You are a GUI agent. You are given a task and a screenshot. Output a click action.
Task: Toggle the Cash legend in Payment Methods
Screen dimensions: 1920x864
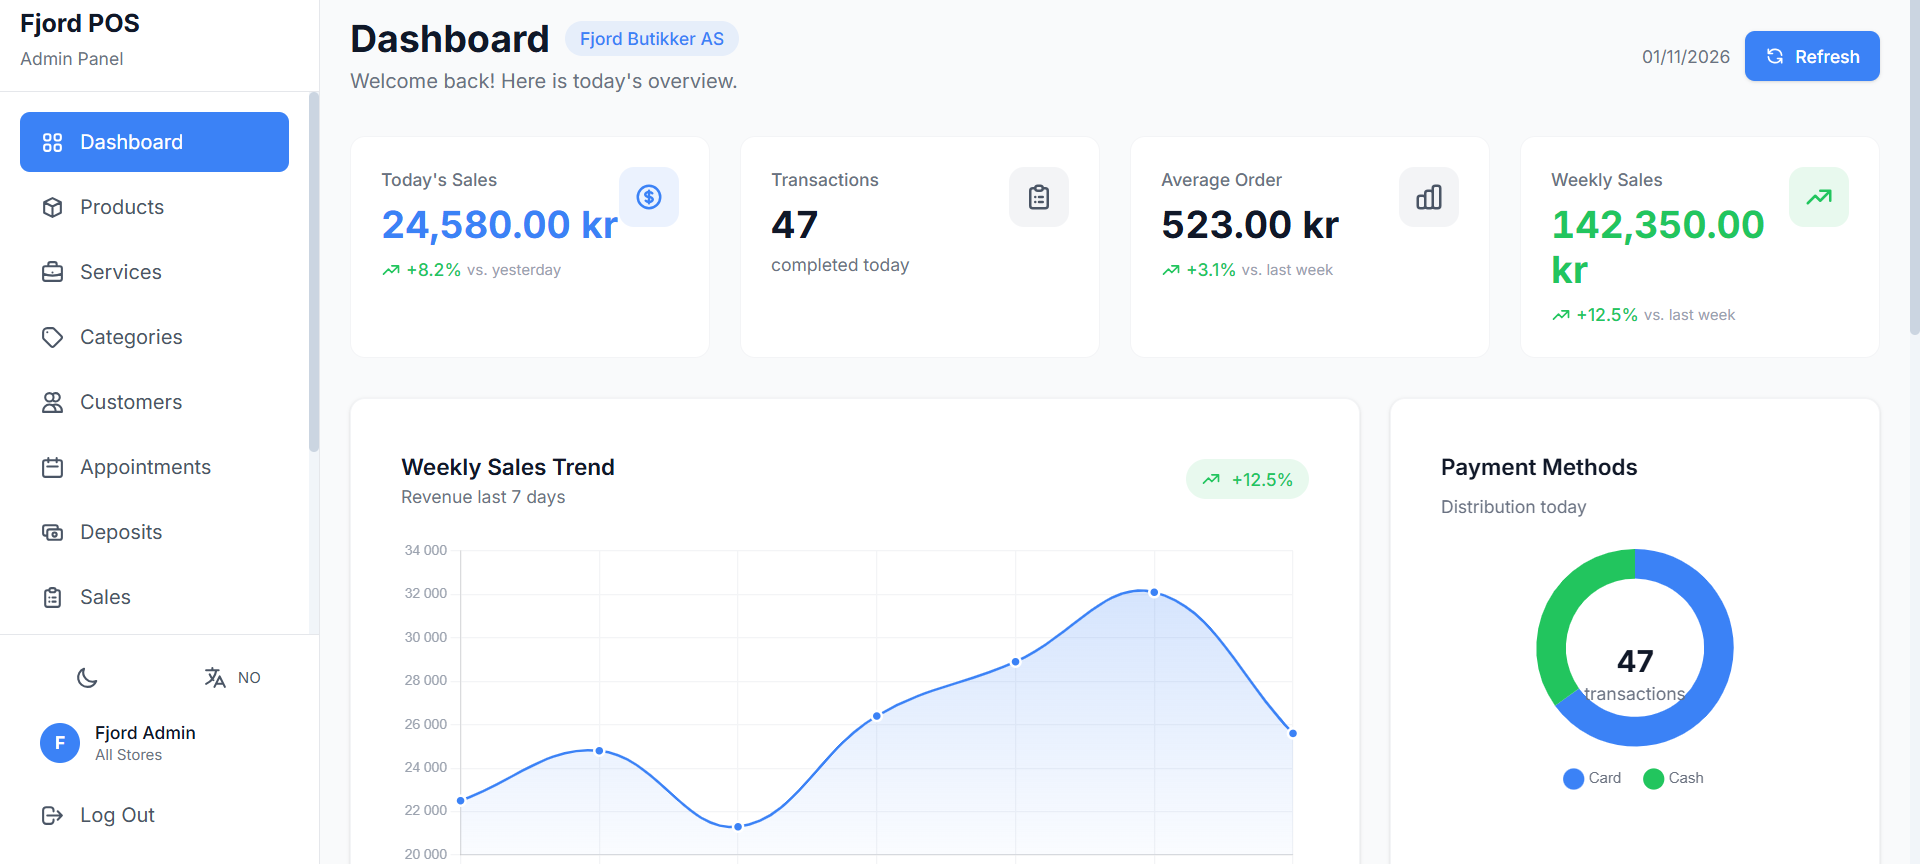pos(1673,778)
